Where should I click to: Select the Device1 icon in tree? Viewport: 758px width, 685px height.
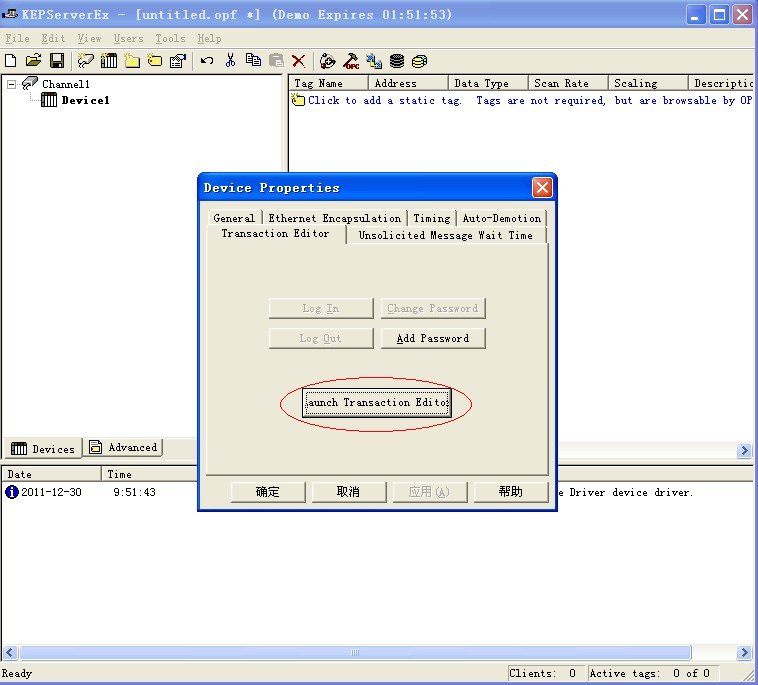point(49,100)
